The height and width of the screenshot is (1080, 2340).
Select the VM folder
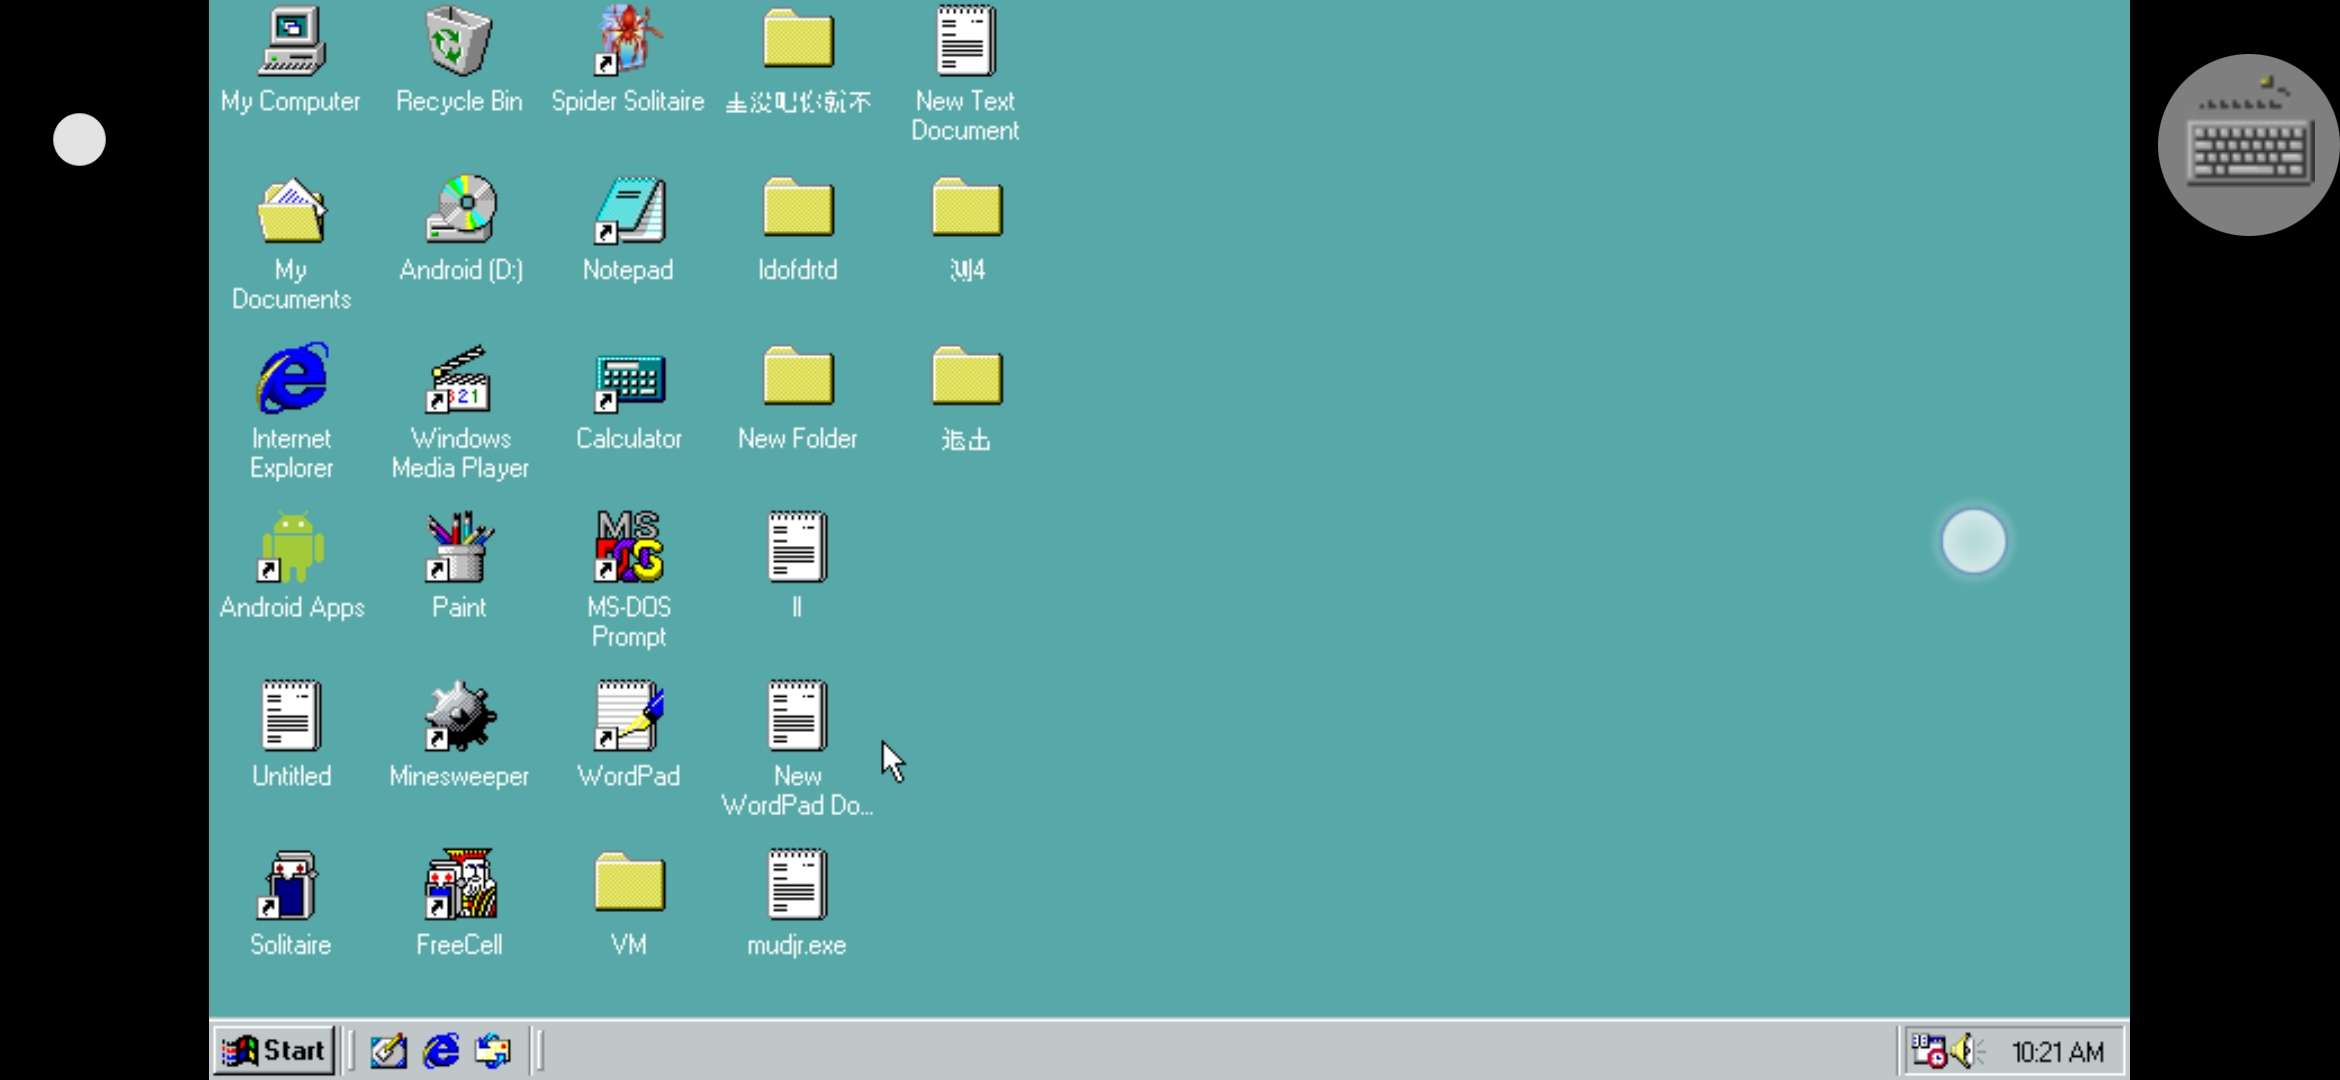coord(628,884)
